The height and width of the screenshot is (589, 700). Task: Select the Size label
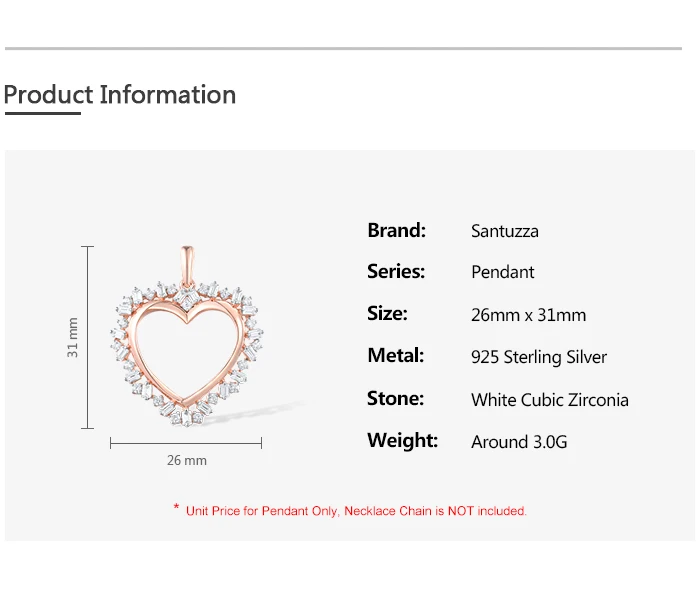tap(387, 313)
